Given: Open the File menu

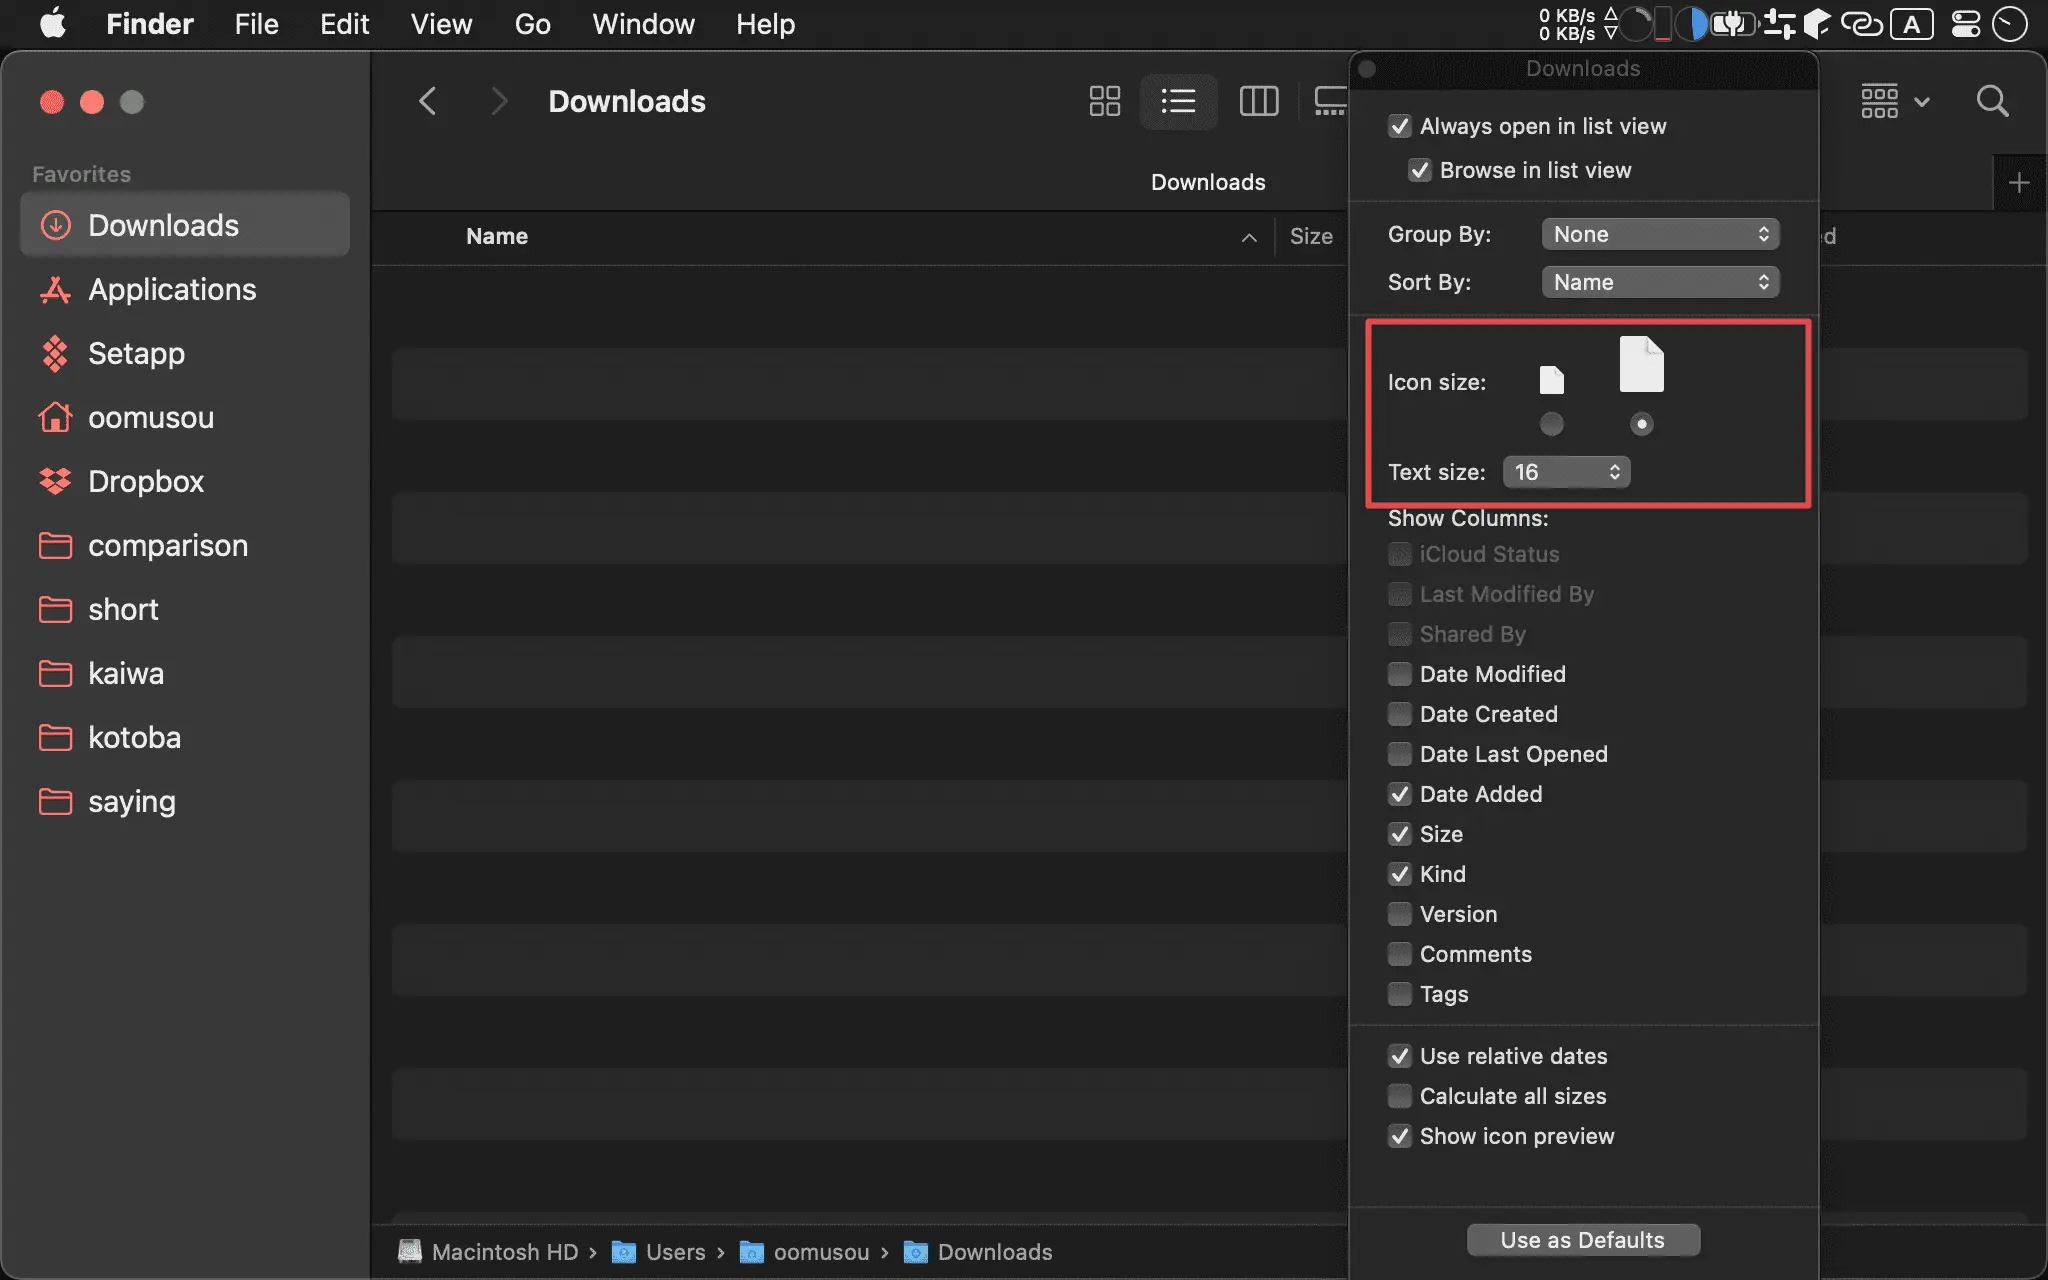Looking at the screenshot, I should (256, 24).
